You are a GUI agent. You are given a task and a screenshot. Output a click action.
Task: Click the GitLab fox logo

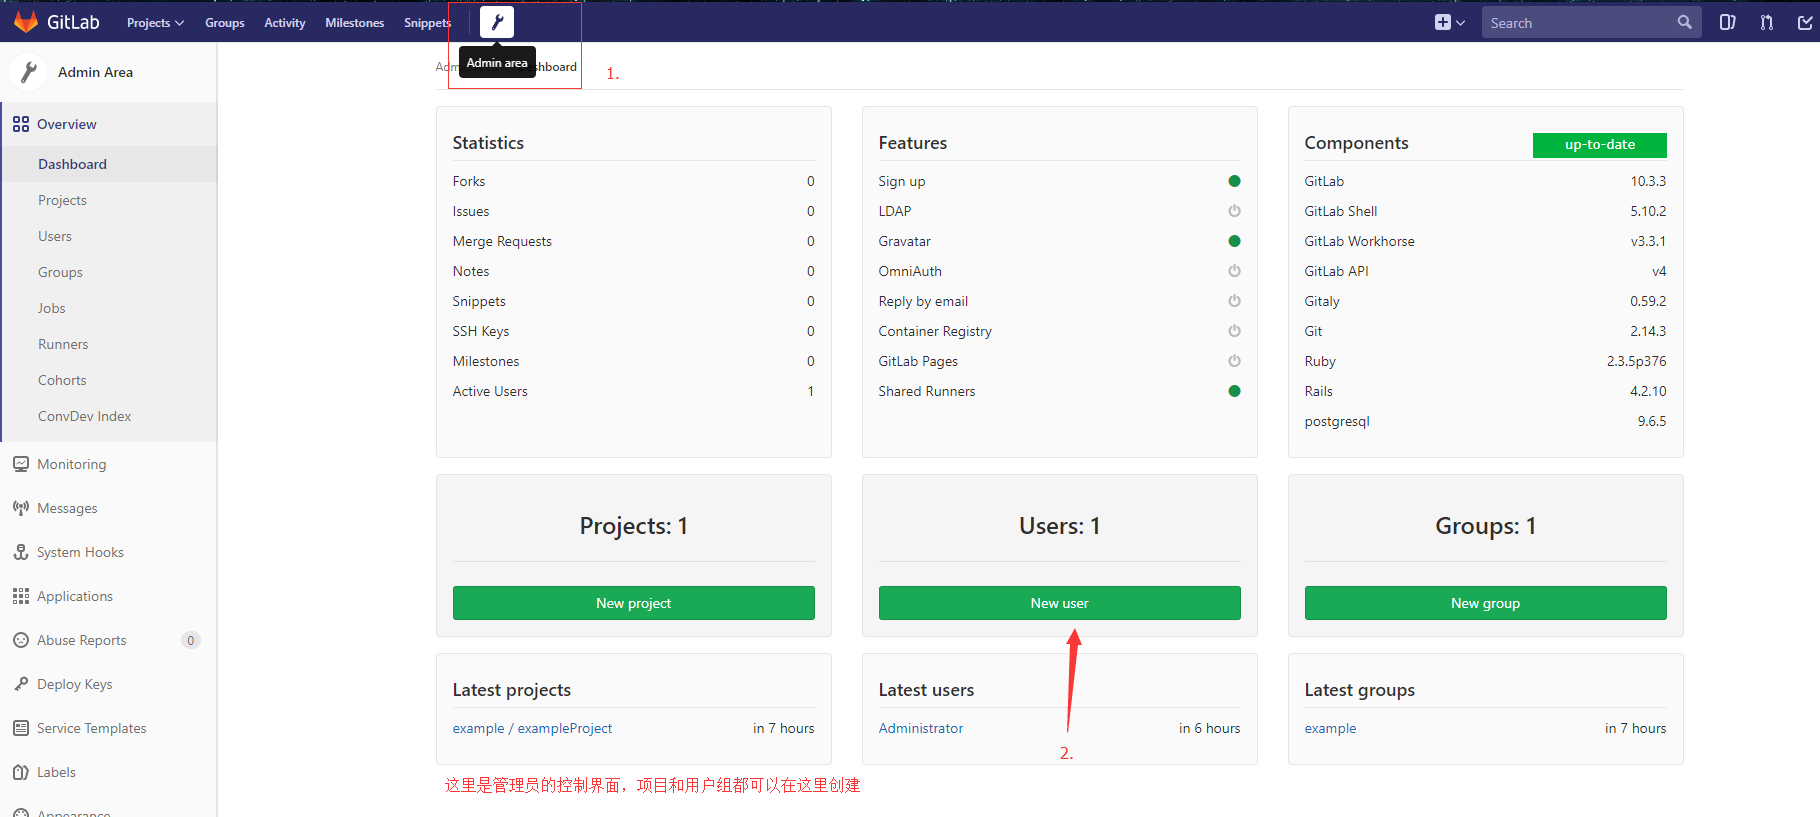(x=25, y=22)
